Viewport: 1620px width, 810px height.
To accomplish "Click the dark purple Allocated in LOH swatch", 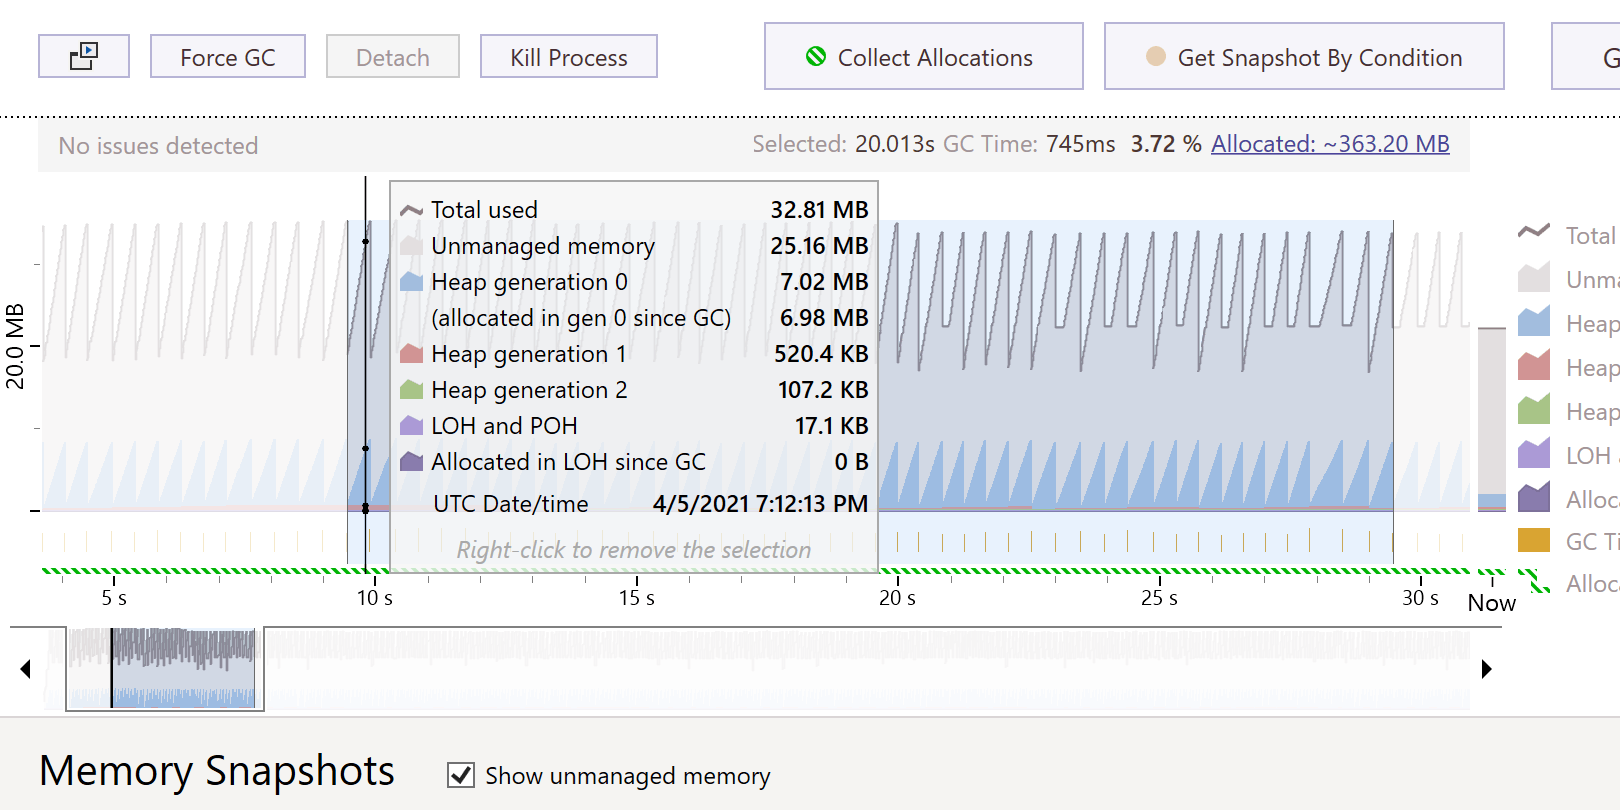I will [x=1534, y=498].
